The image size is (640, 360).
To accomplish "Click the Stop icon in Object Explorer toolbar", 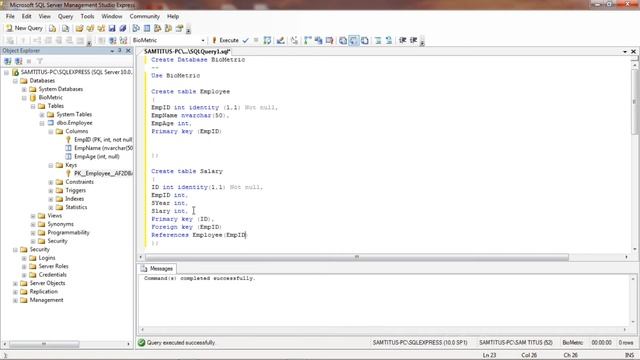I will (x=29, y=61).
